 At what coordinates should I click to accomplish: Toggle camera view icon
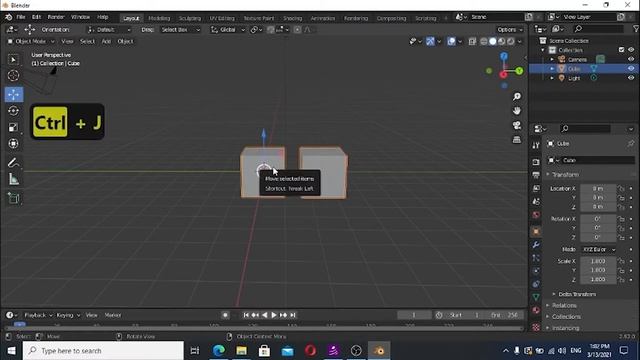click(x=517, y=125)
